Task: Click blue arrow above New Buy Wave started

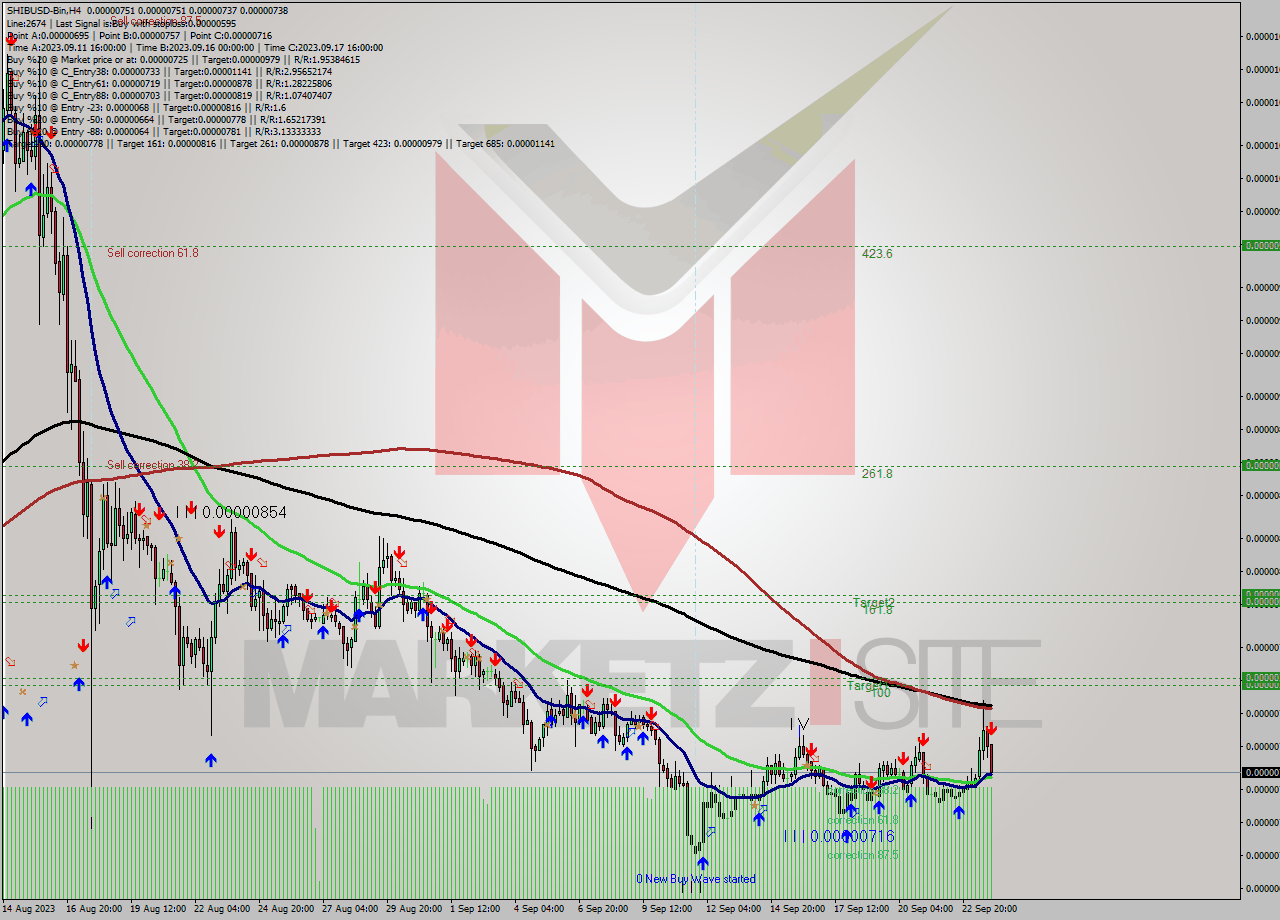Action: 702,862
